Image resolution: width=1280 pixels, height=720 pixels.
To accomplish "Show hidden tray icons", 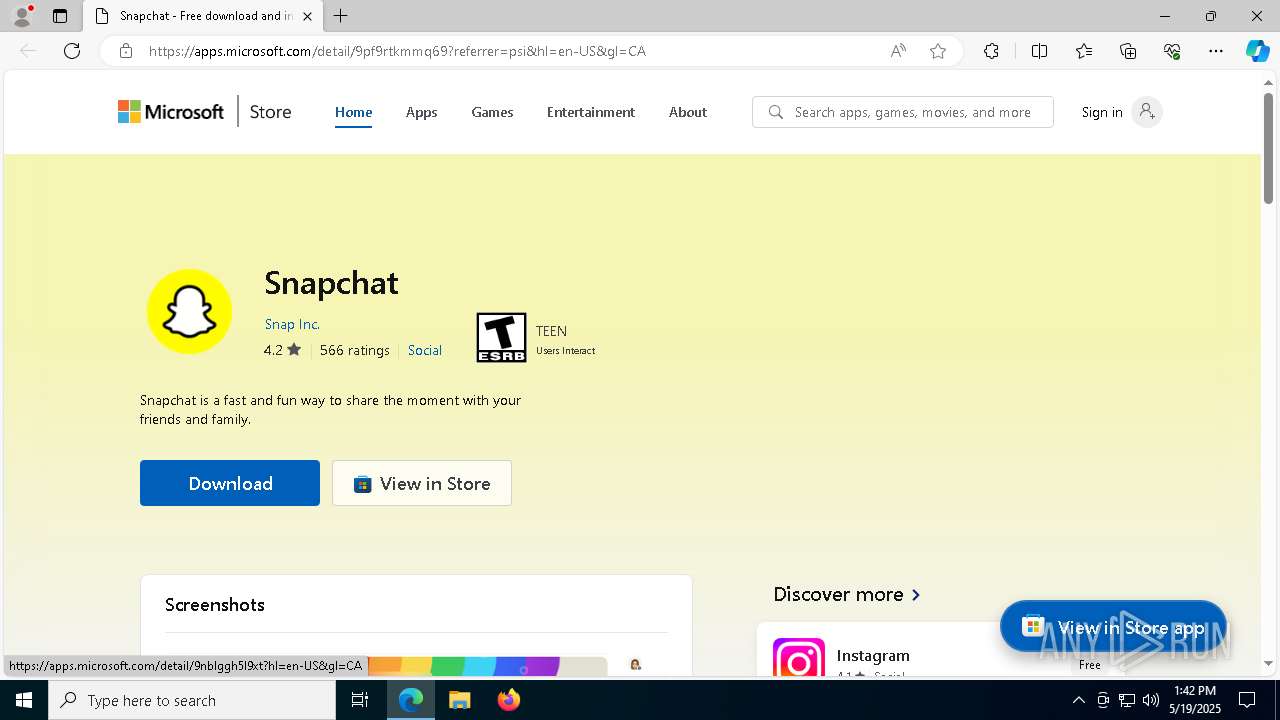I will [x=1078, y=700].
